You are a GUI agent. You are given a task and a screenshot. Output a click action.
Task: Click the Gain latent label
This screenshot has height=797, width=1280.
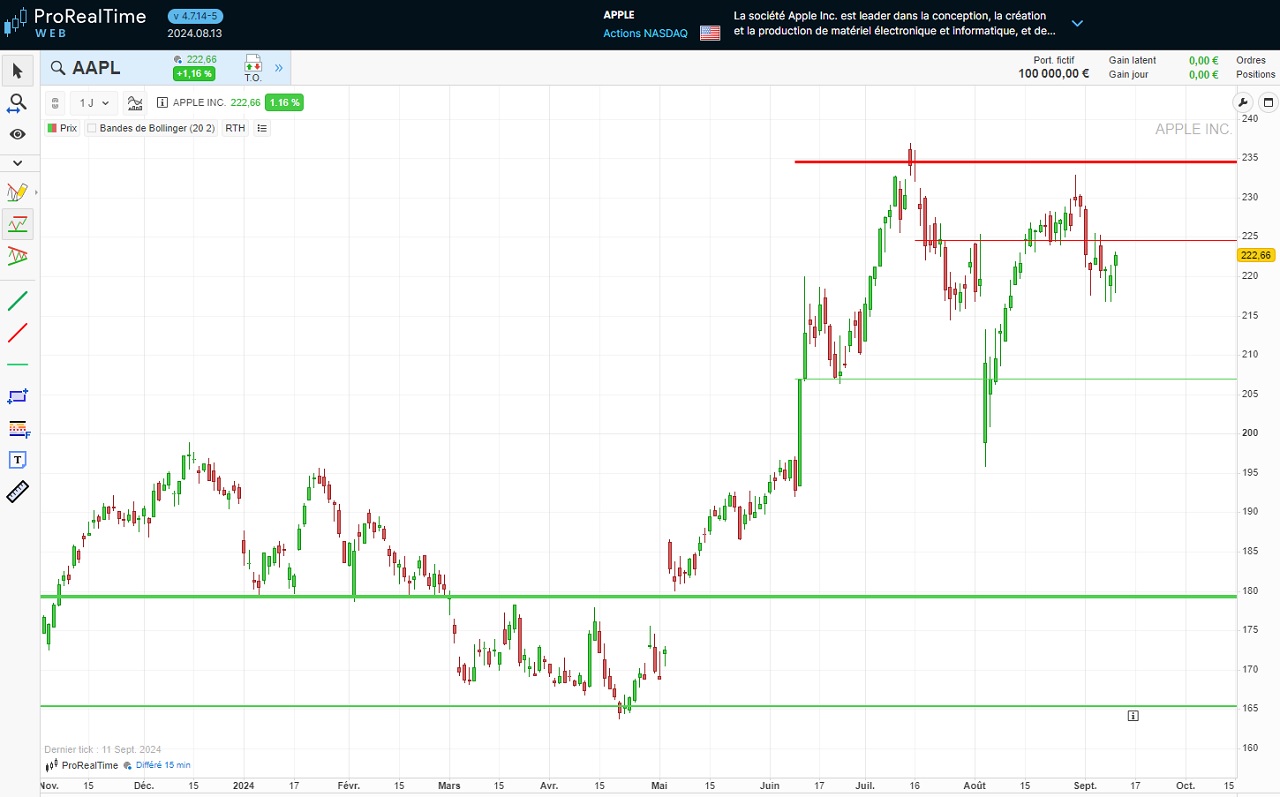1132,60
